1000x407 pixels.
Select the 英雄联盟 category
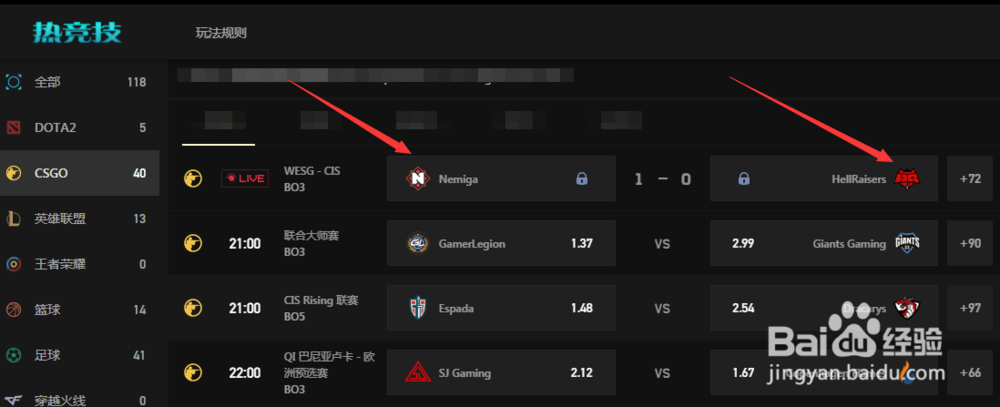(80, 219)
